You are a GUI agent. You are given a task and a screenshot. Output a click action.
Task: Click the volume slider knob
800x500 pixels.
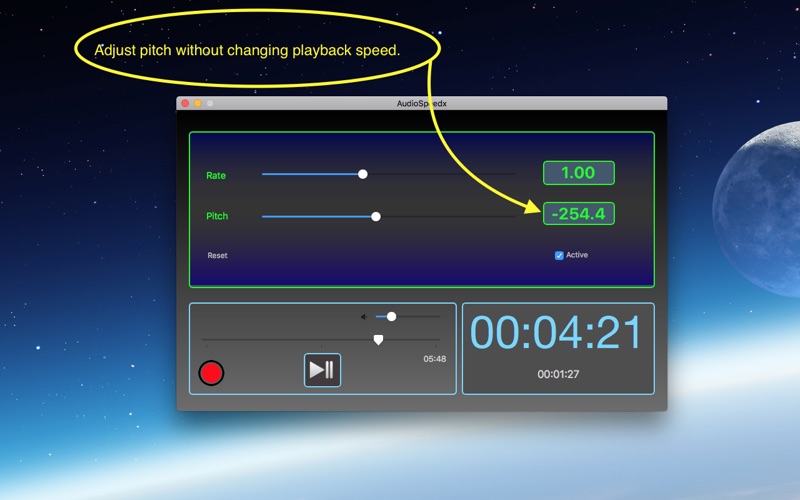click(391, 316)
